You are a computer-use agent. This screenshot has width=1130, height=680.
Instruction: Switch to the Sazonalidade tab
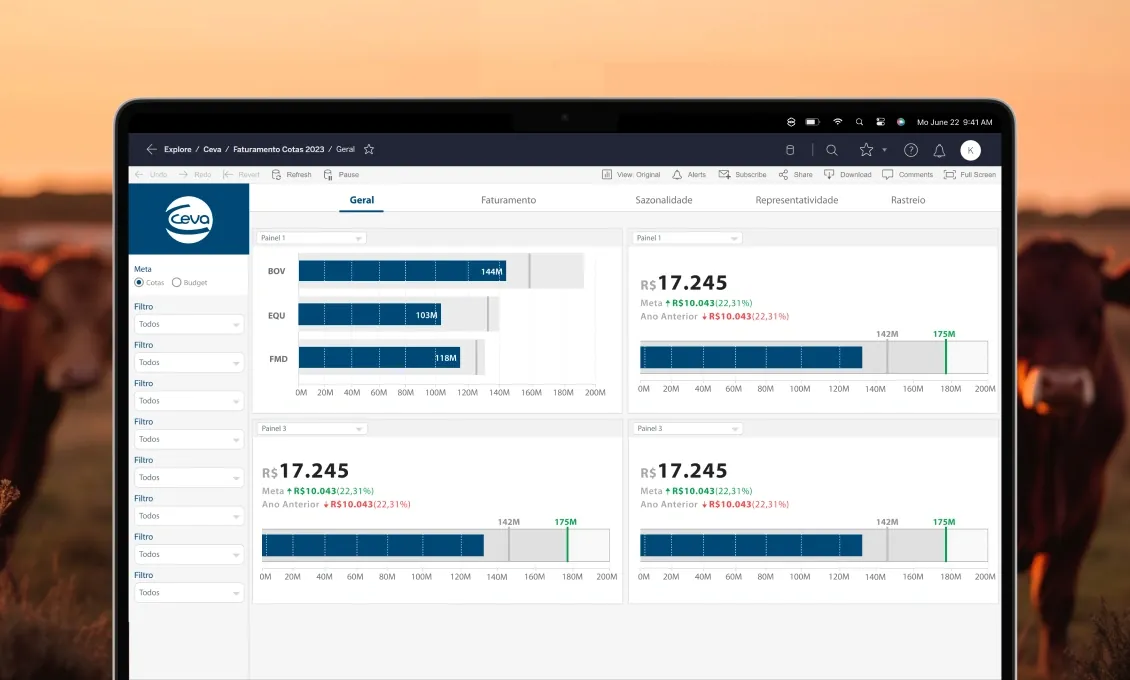click(x=664, y=200)
